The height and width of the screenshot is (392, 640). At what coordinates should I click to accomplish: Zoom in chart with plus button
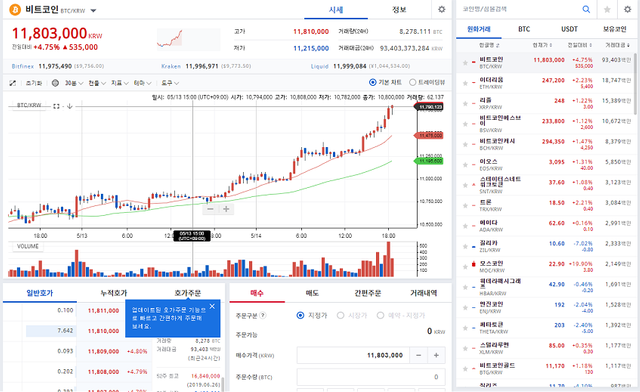coord(226,209)
